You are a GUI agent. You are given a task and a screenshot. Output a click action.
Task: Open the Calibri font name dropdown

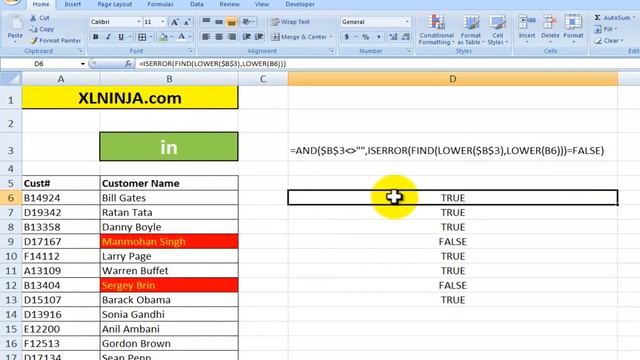pos(139,22)
